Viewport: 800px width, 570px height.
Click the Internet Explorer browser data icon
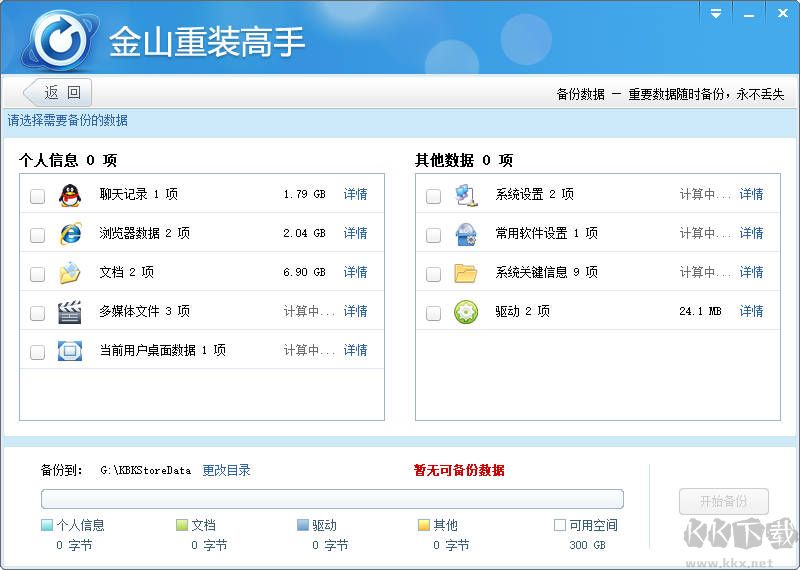coord(70,234)
